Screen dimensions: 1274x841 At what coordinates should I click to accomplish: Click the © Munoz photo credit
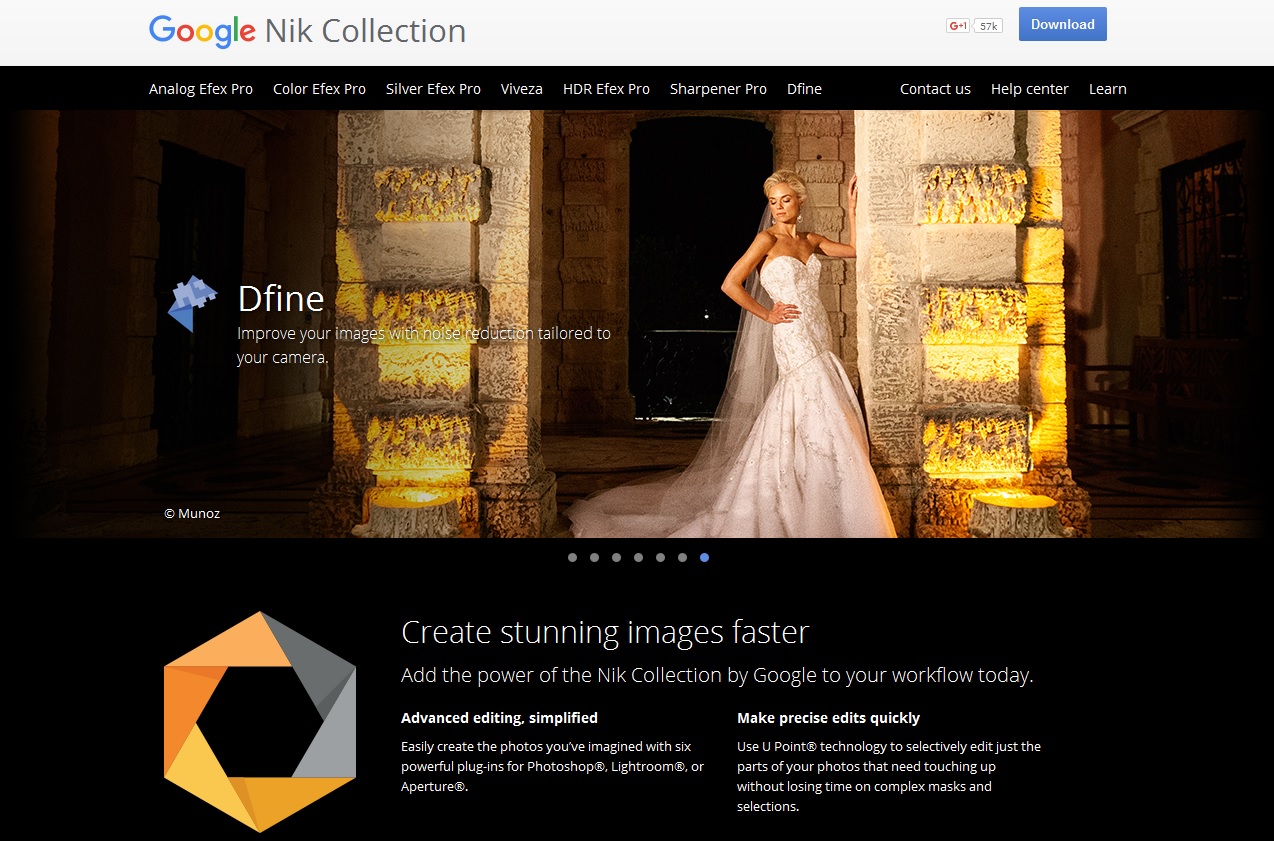(x=192, y=513)
